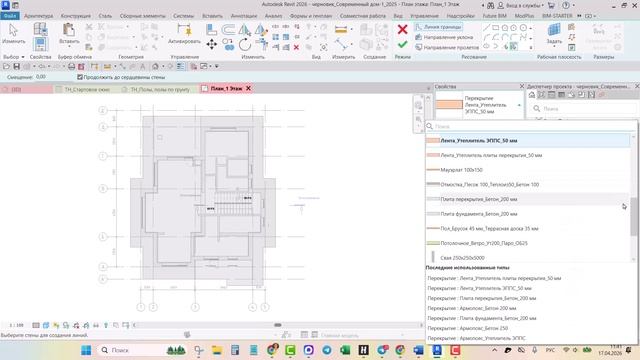Click swatch beside Отмостка_Песок 100 type
The width and height of the screenshot is (640, 360).
click(433, 184)
